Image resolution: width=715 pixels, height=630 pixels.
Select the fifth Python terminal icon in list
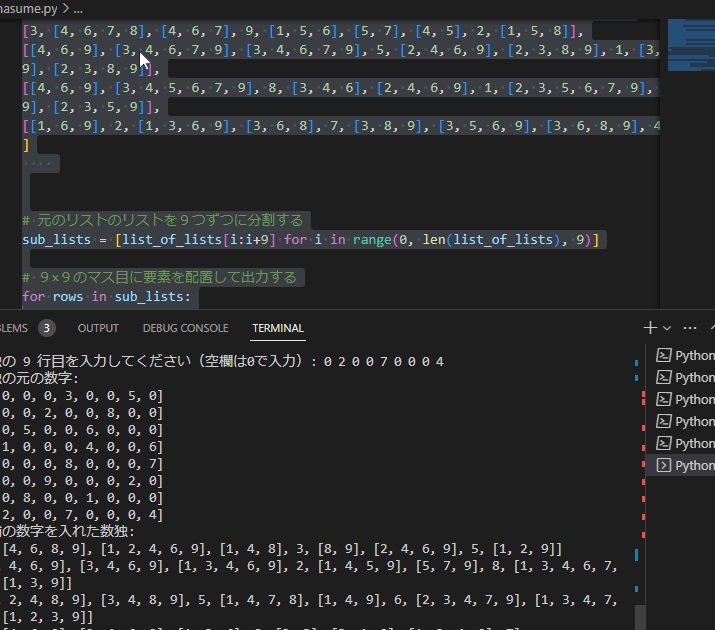coord(663,444)
